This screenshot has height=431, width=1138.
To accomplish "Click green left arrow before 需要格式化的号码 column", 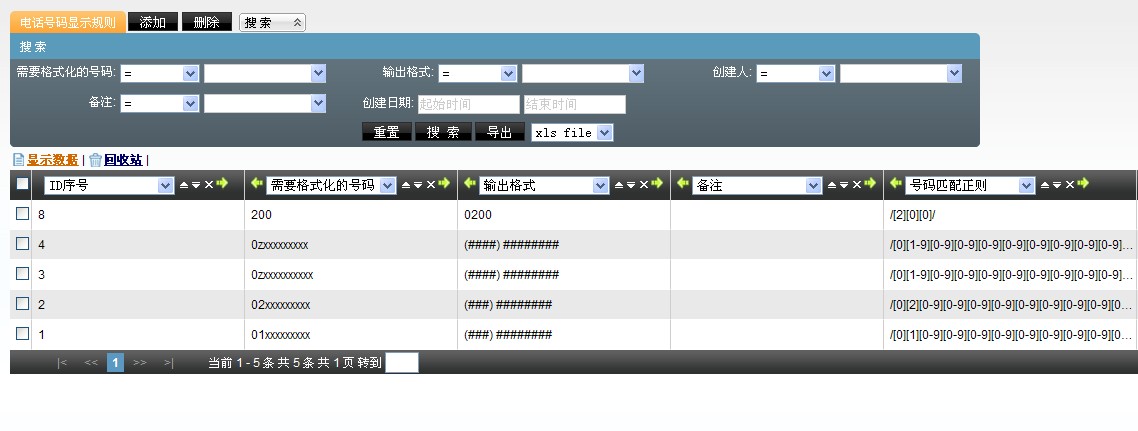I will pyautogui.click(x=256, y=184).
